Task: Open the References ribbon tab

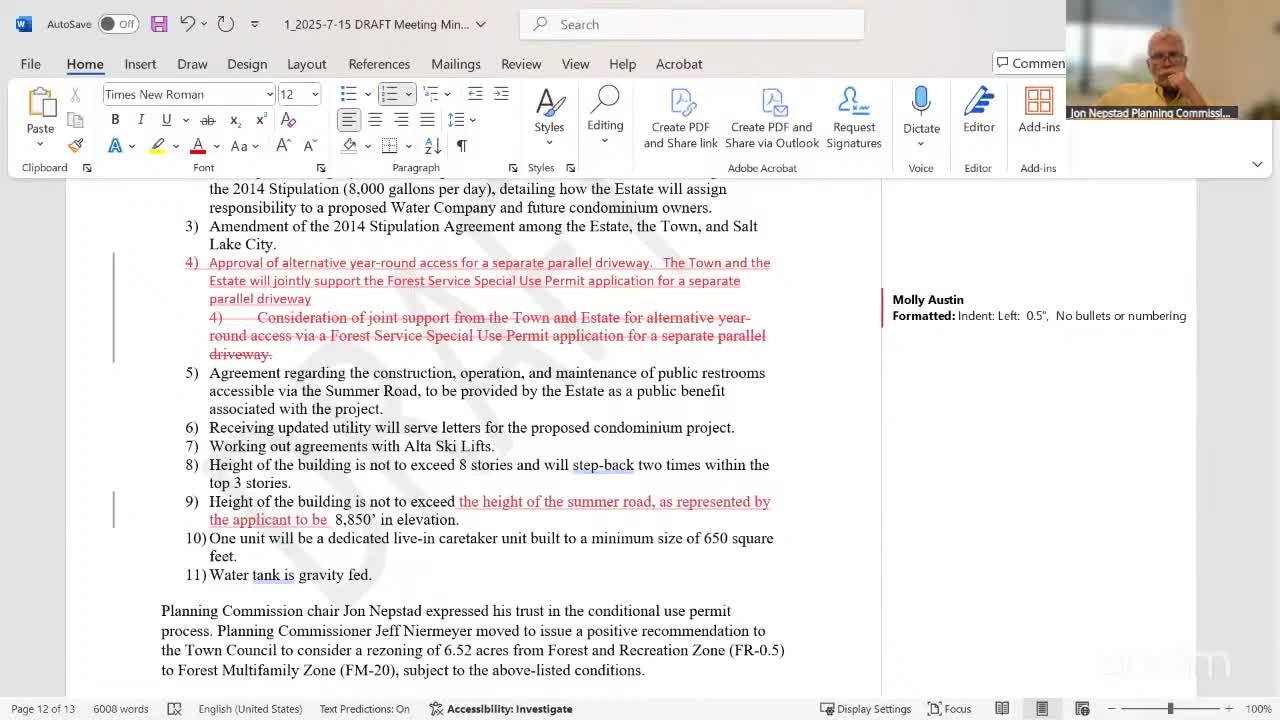Action: click(x=379, y=64)
